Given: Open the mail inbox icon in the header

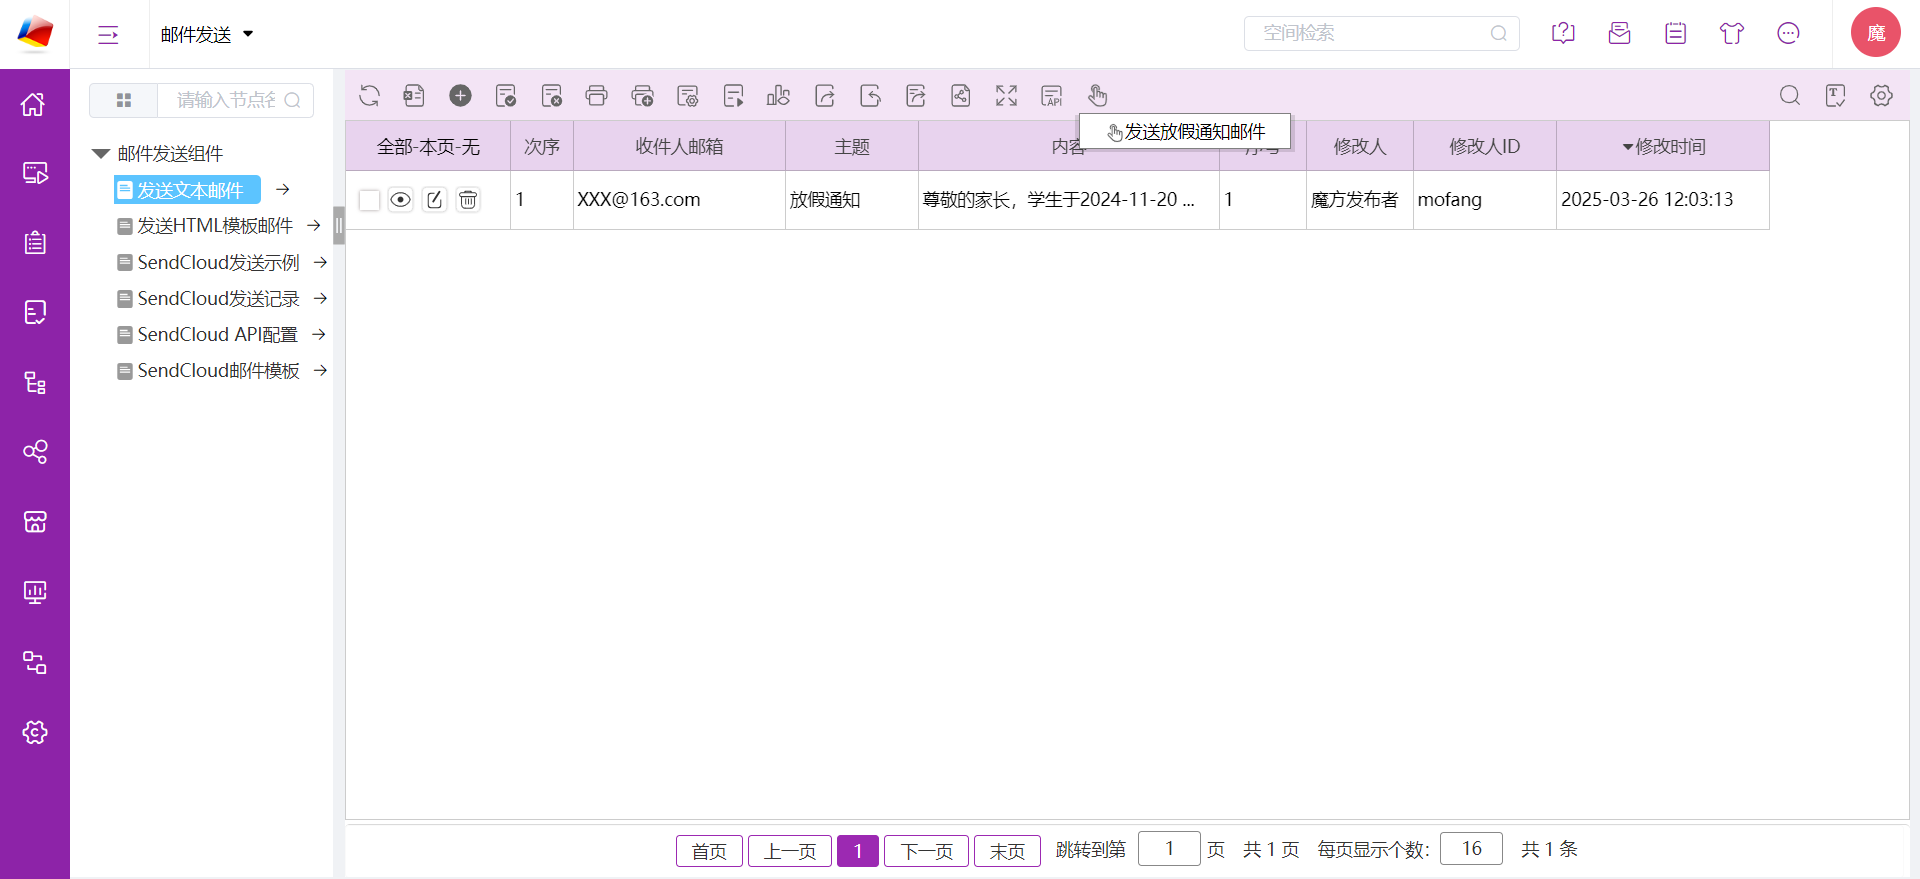Looking at the screenshot, I should click(1619, 33).
